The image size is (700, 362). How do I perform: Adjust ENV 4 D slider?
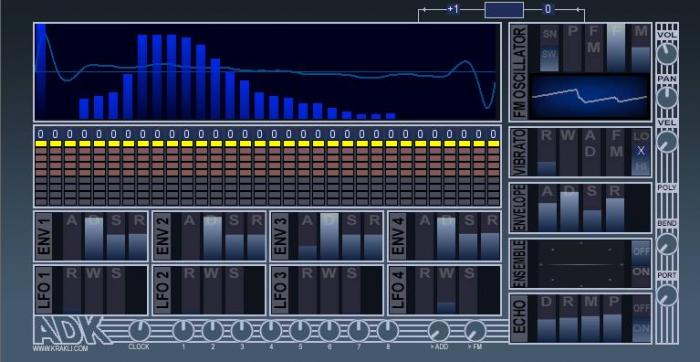pyautogui.click(x=446, y=236)
